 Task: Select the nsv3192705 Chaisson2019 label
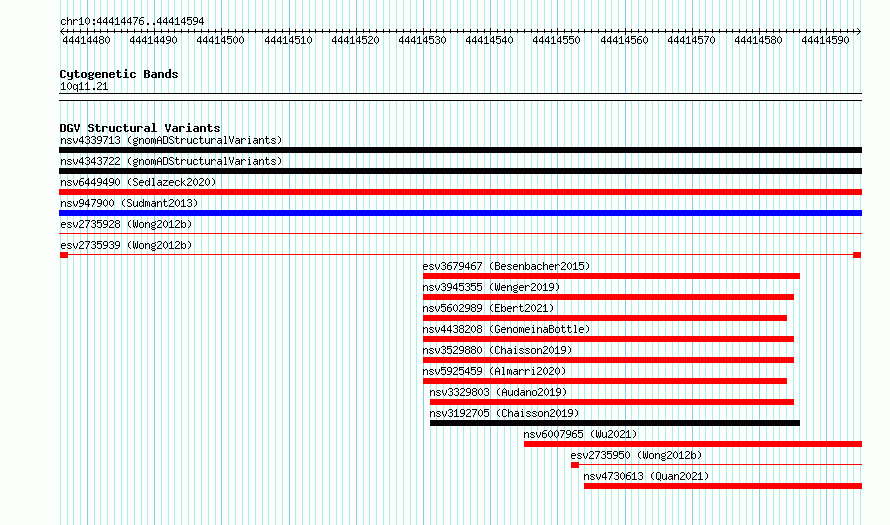[504, 413]
